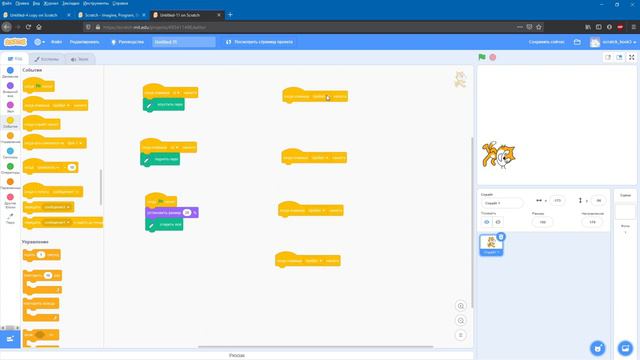Go back in browser history

point(7,27)
